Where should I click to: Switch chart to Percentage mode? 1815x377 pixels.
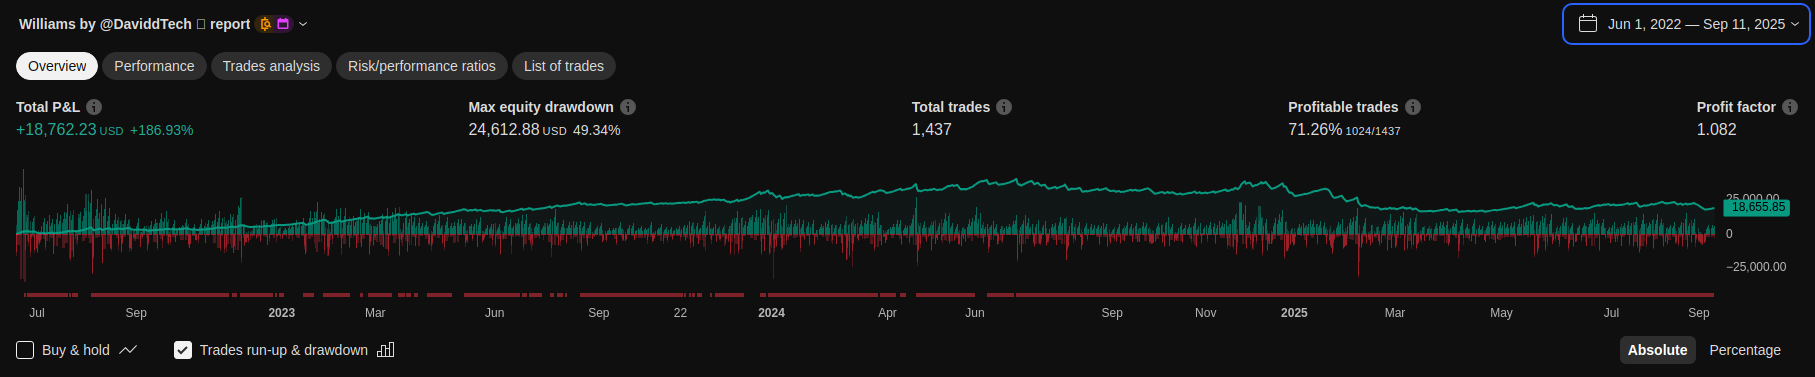tap(1745, 350)
